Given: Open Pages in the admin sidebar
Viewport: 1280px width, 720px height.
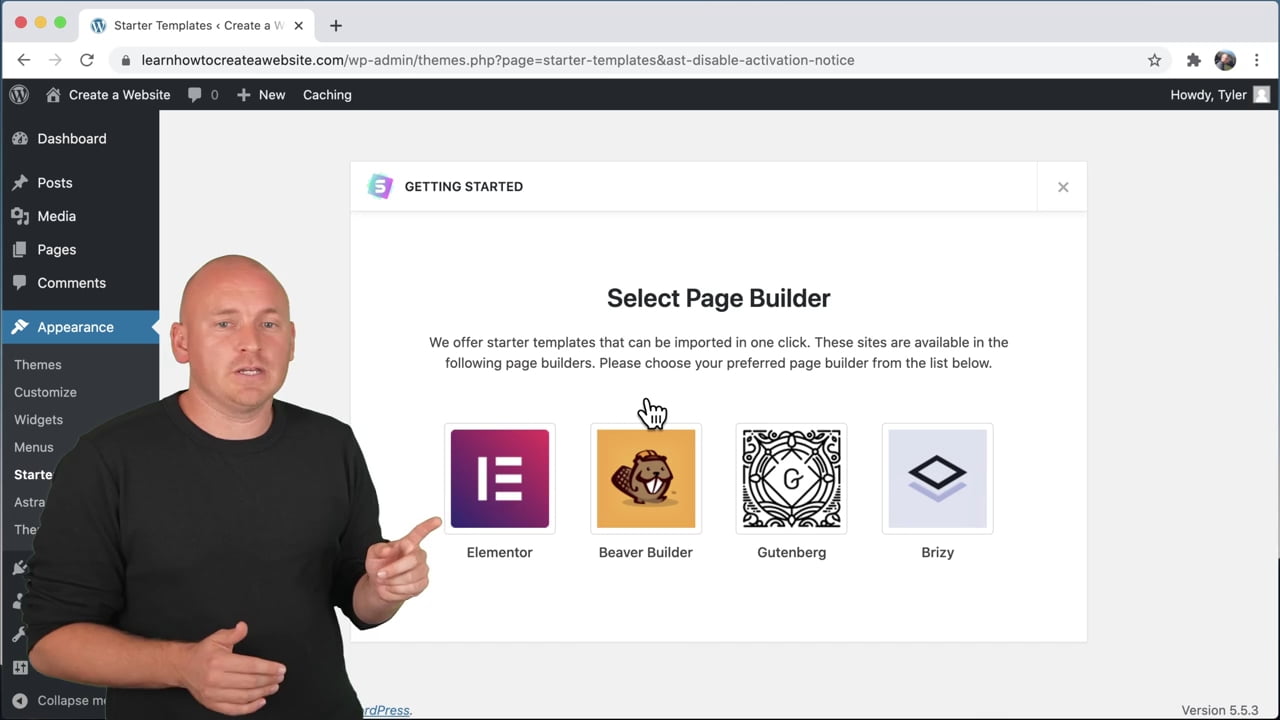Looking at the screenshot, I should (x=80, y=250).
